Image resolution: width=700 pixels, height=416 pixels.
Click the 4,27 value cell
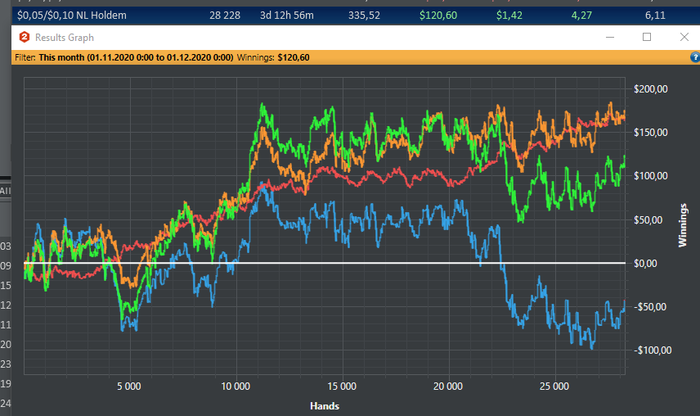click(x=581, y=15)
